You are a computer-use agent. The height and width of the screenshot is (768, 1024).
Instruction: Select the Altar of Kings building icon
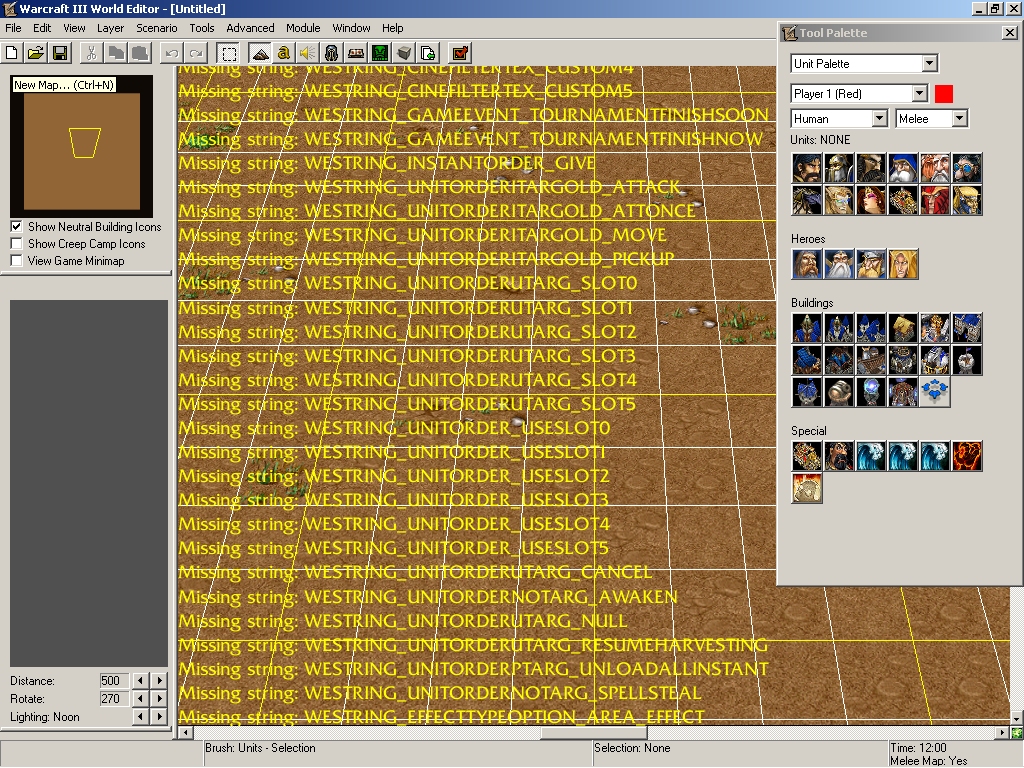tap(935, 328)
